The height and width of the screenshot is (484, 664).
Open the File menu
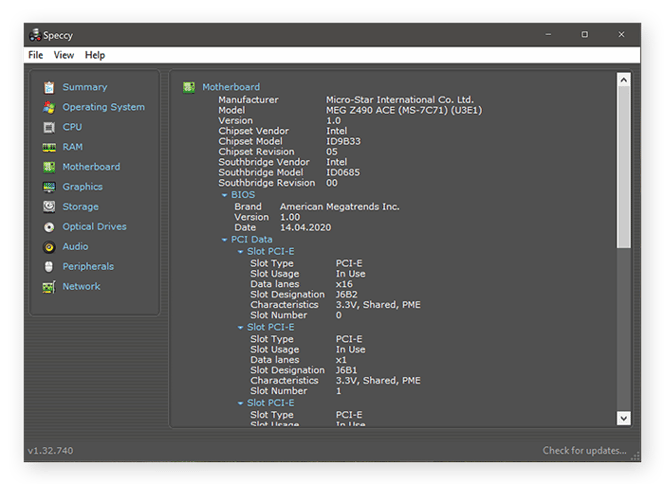click(36, 55)
